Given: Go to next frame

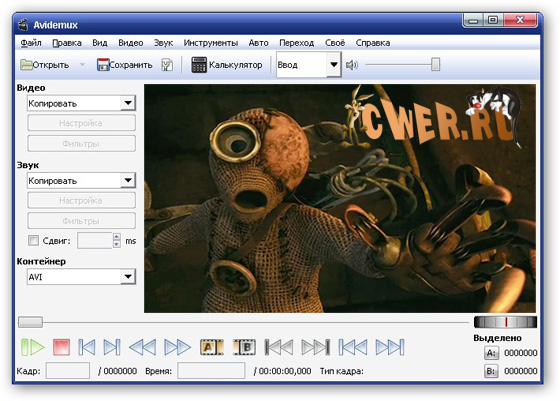Looking at the screenshot, I should (x=112, y=347).
